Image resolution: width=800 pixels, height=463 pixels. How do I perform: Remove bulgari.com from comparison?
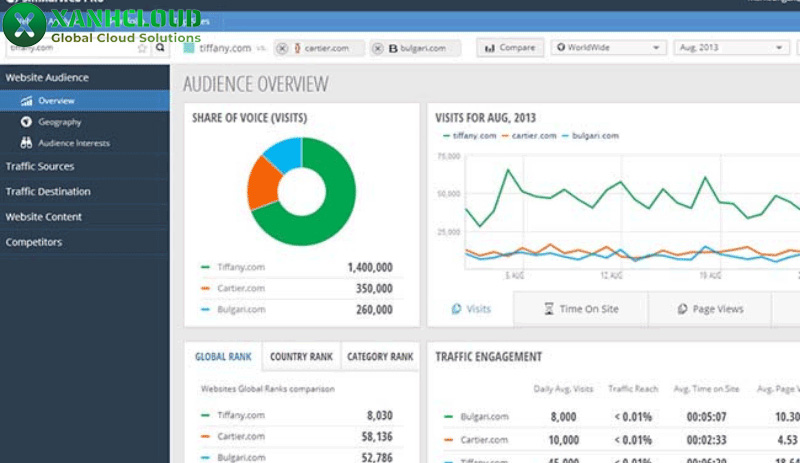click(x=379, y=48)
